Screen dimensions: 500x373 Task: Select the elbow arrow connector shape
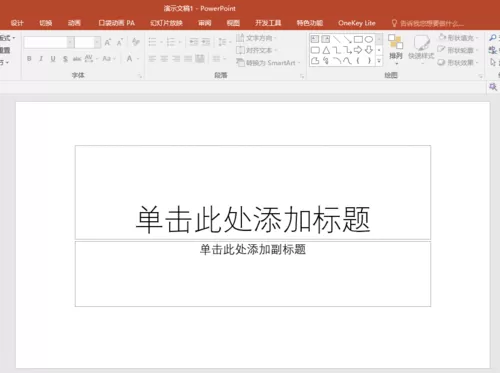pyautogui.click(x=348, y=50)
